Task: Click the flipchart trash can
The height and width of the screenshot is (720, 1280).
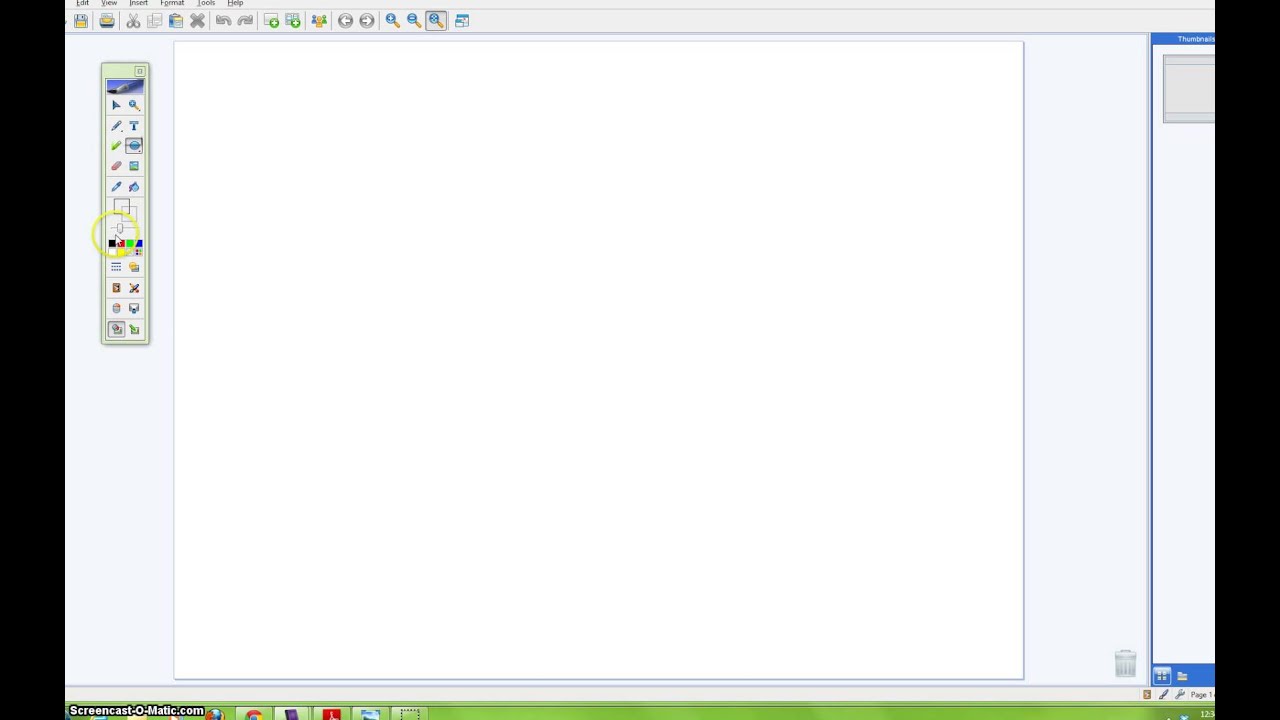Action: coord(1125,663)
